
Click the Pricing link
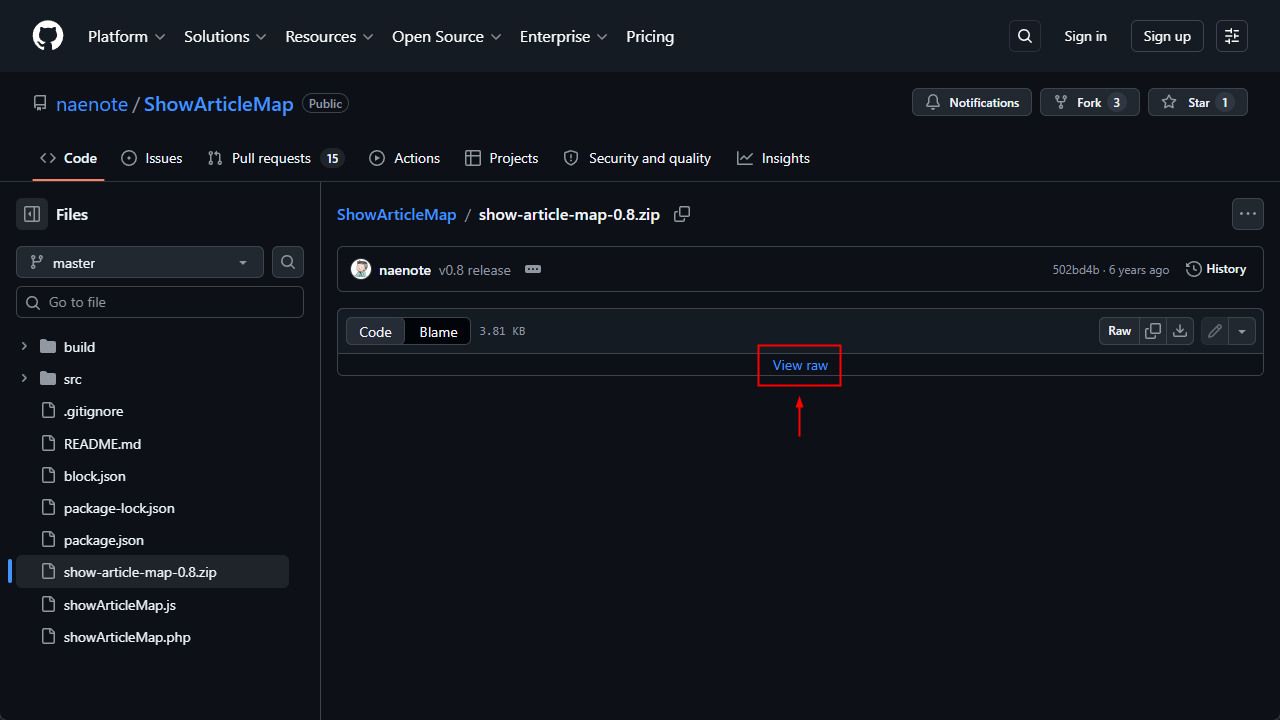[x=650, y=36]
